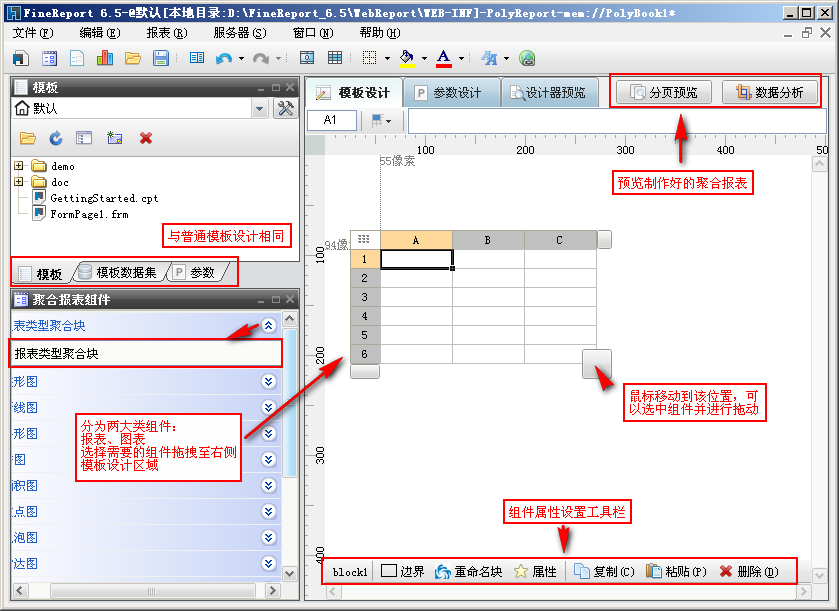
Task: Click the fill color paint bucket
Action: (407, 58)
